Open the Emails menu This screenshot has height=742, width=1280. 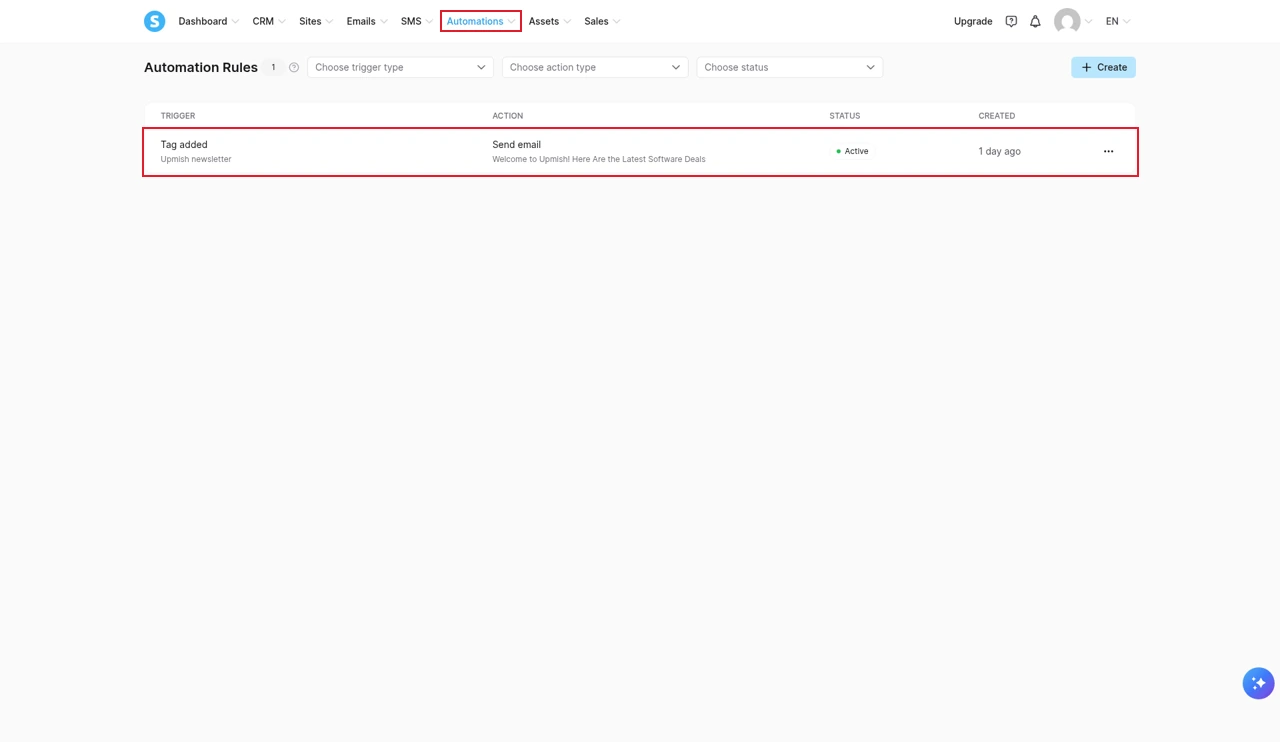click(367, 21)
